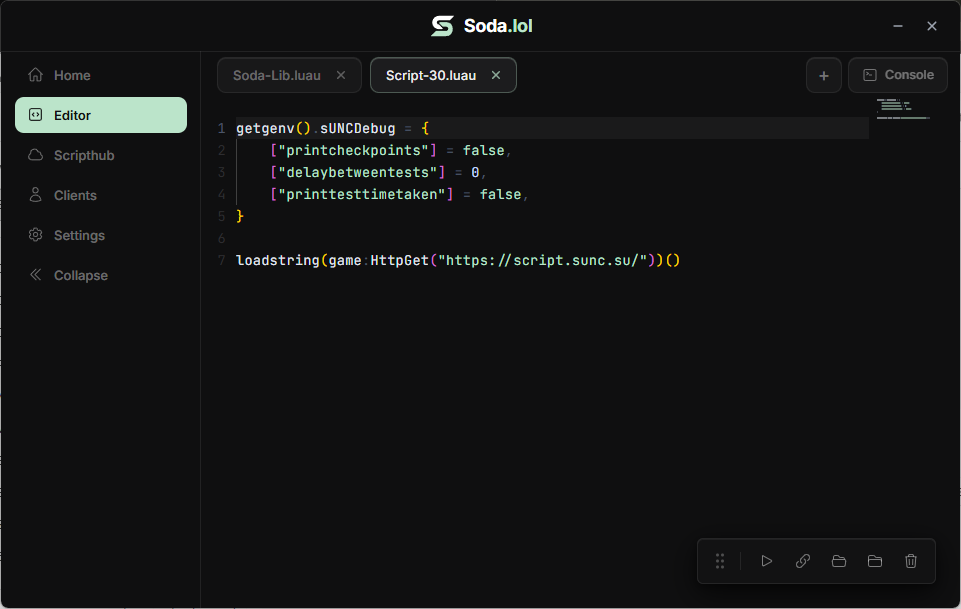Close the Soda-Lib.luau tab
This screenshot has width=961, height=609.
click(x=341, y=75)
